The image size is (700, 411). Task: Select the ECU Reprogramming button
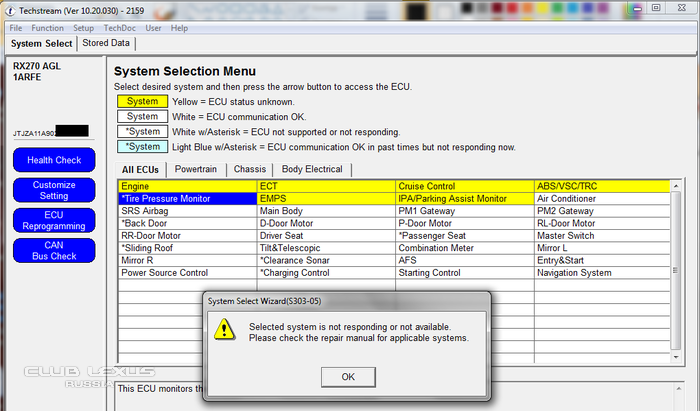(54, 221)
